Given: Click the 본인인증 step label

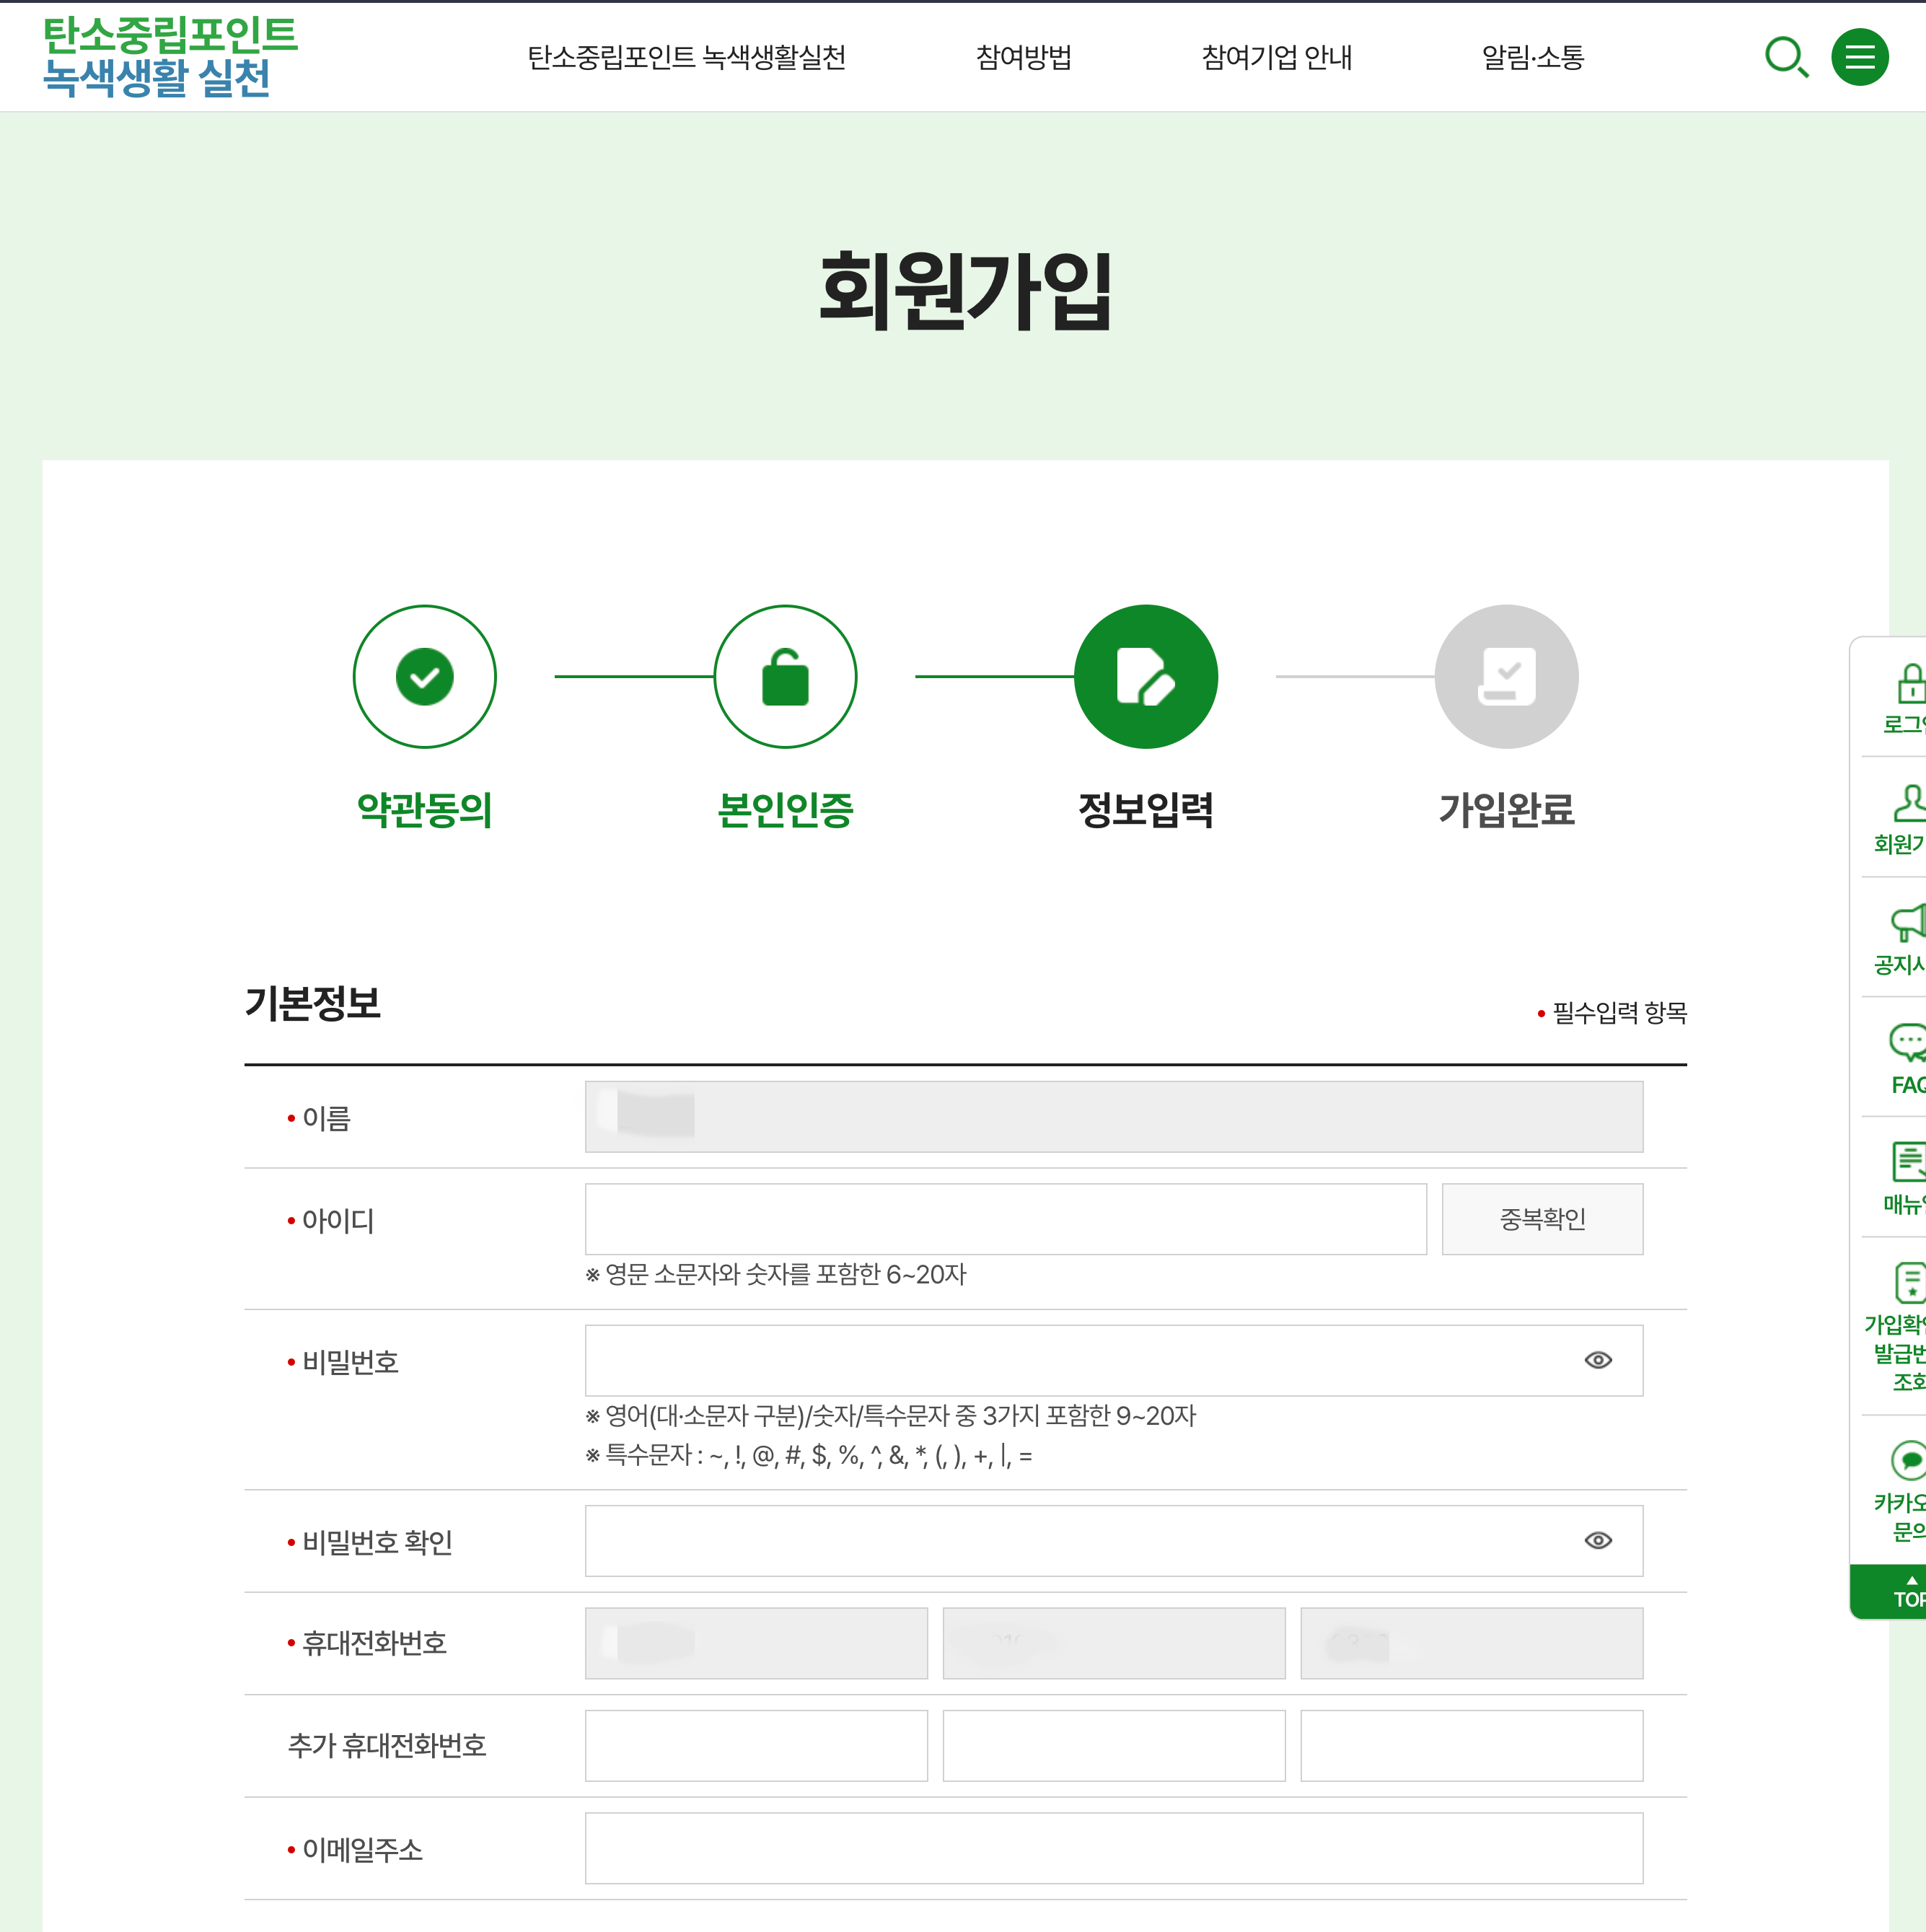Looking at the screenshot, I should pos(785,809).
